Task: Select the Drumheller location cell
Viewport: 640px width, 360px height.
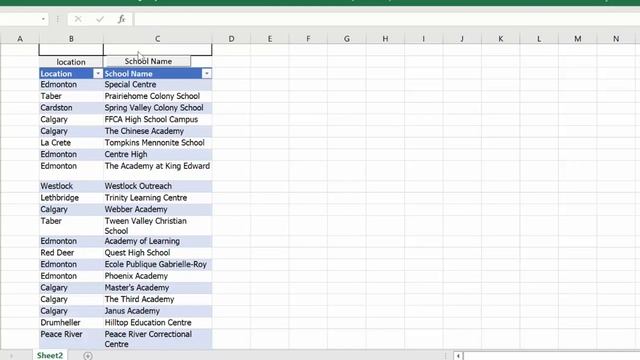Action: [x=71, y=322]
